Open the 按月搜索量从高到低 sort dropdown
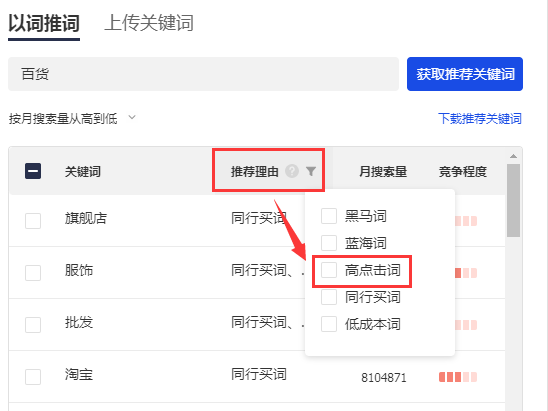Viewport: 548px width, 411px height. [72, 118]
